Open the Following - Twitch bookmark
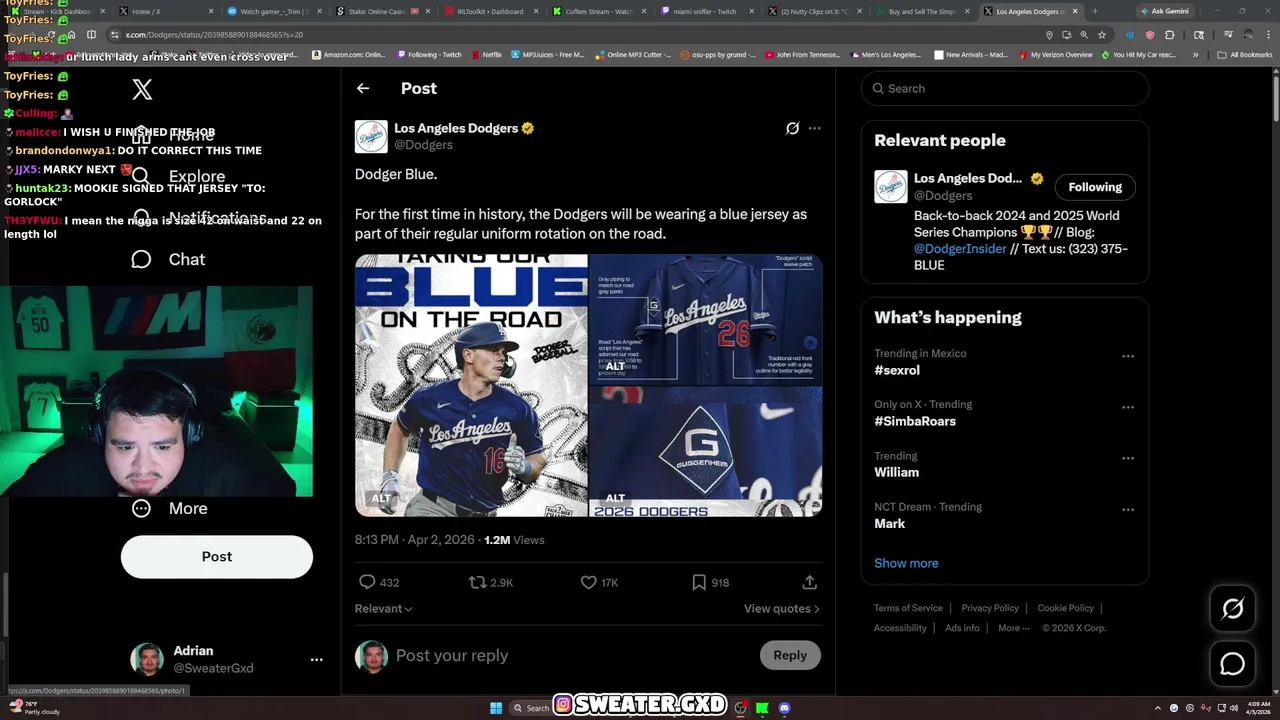Image resolution: width=1280 pixels, height=720 pixels. click(x=429, y=55)
